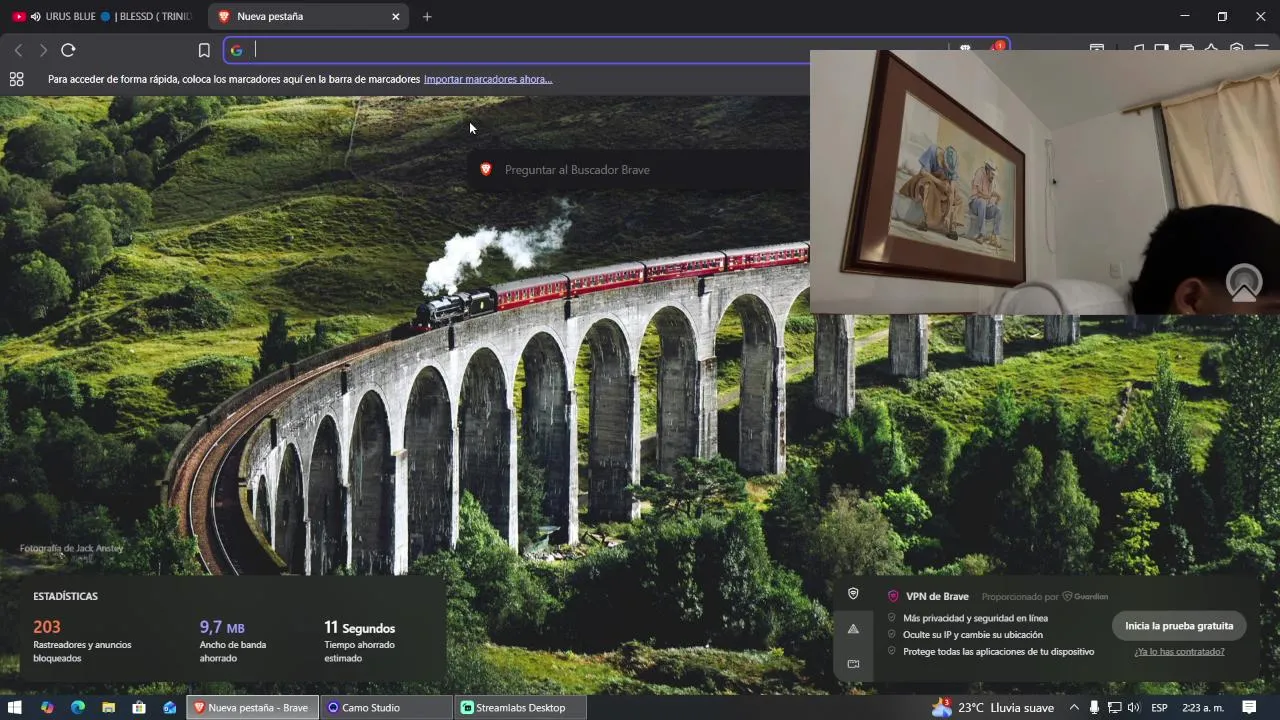1280x720 pixels.
Task: Click ¿Ya lo has contratado? link
Action: [1179, 652]
